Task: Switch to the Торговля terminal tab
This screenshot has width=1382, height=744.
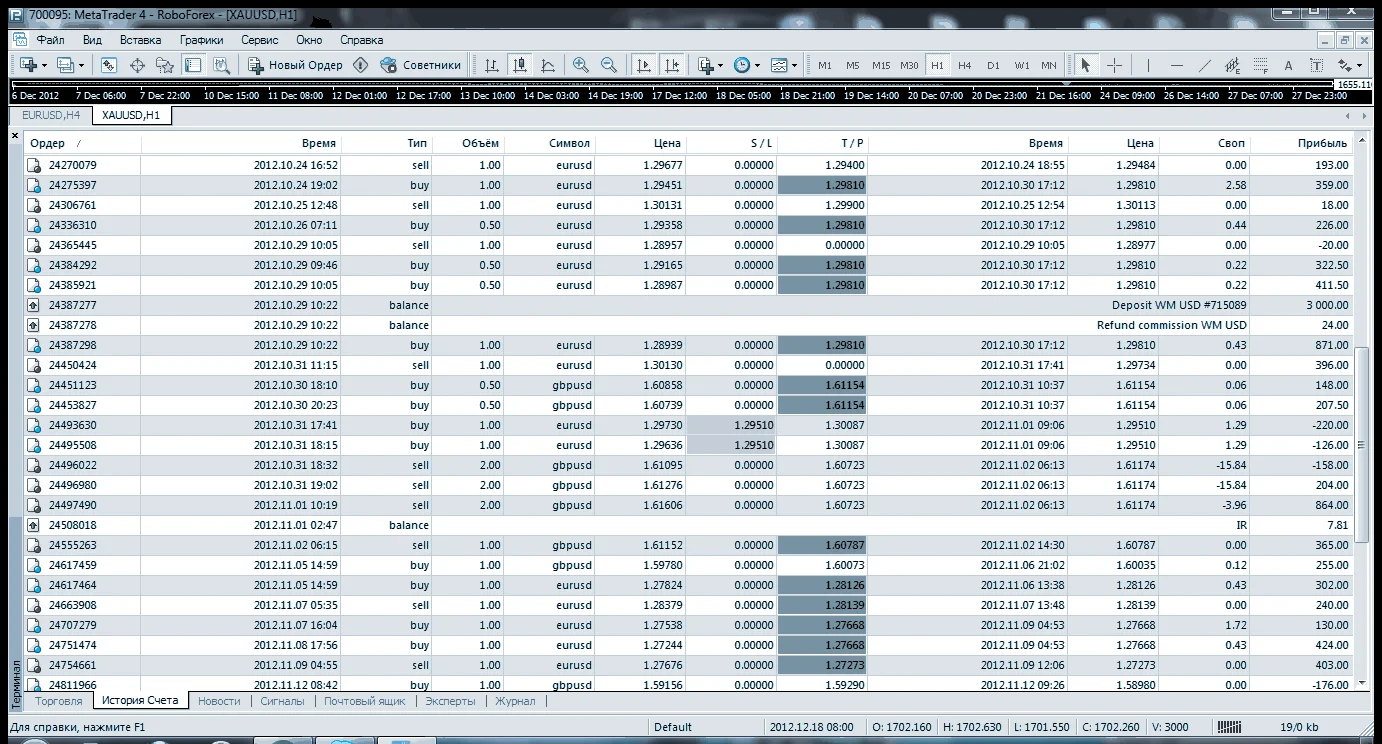Action: click(58, 701)
